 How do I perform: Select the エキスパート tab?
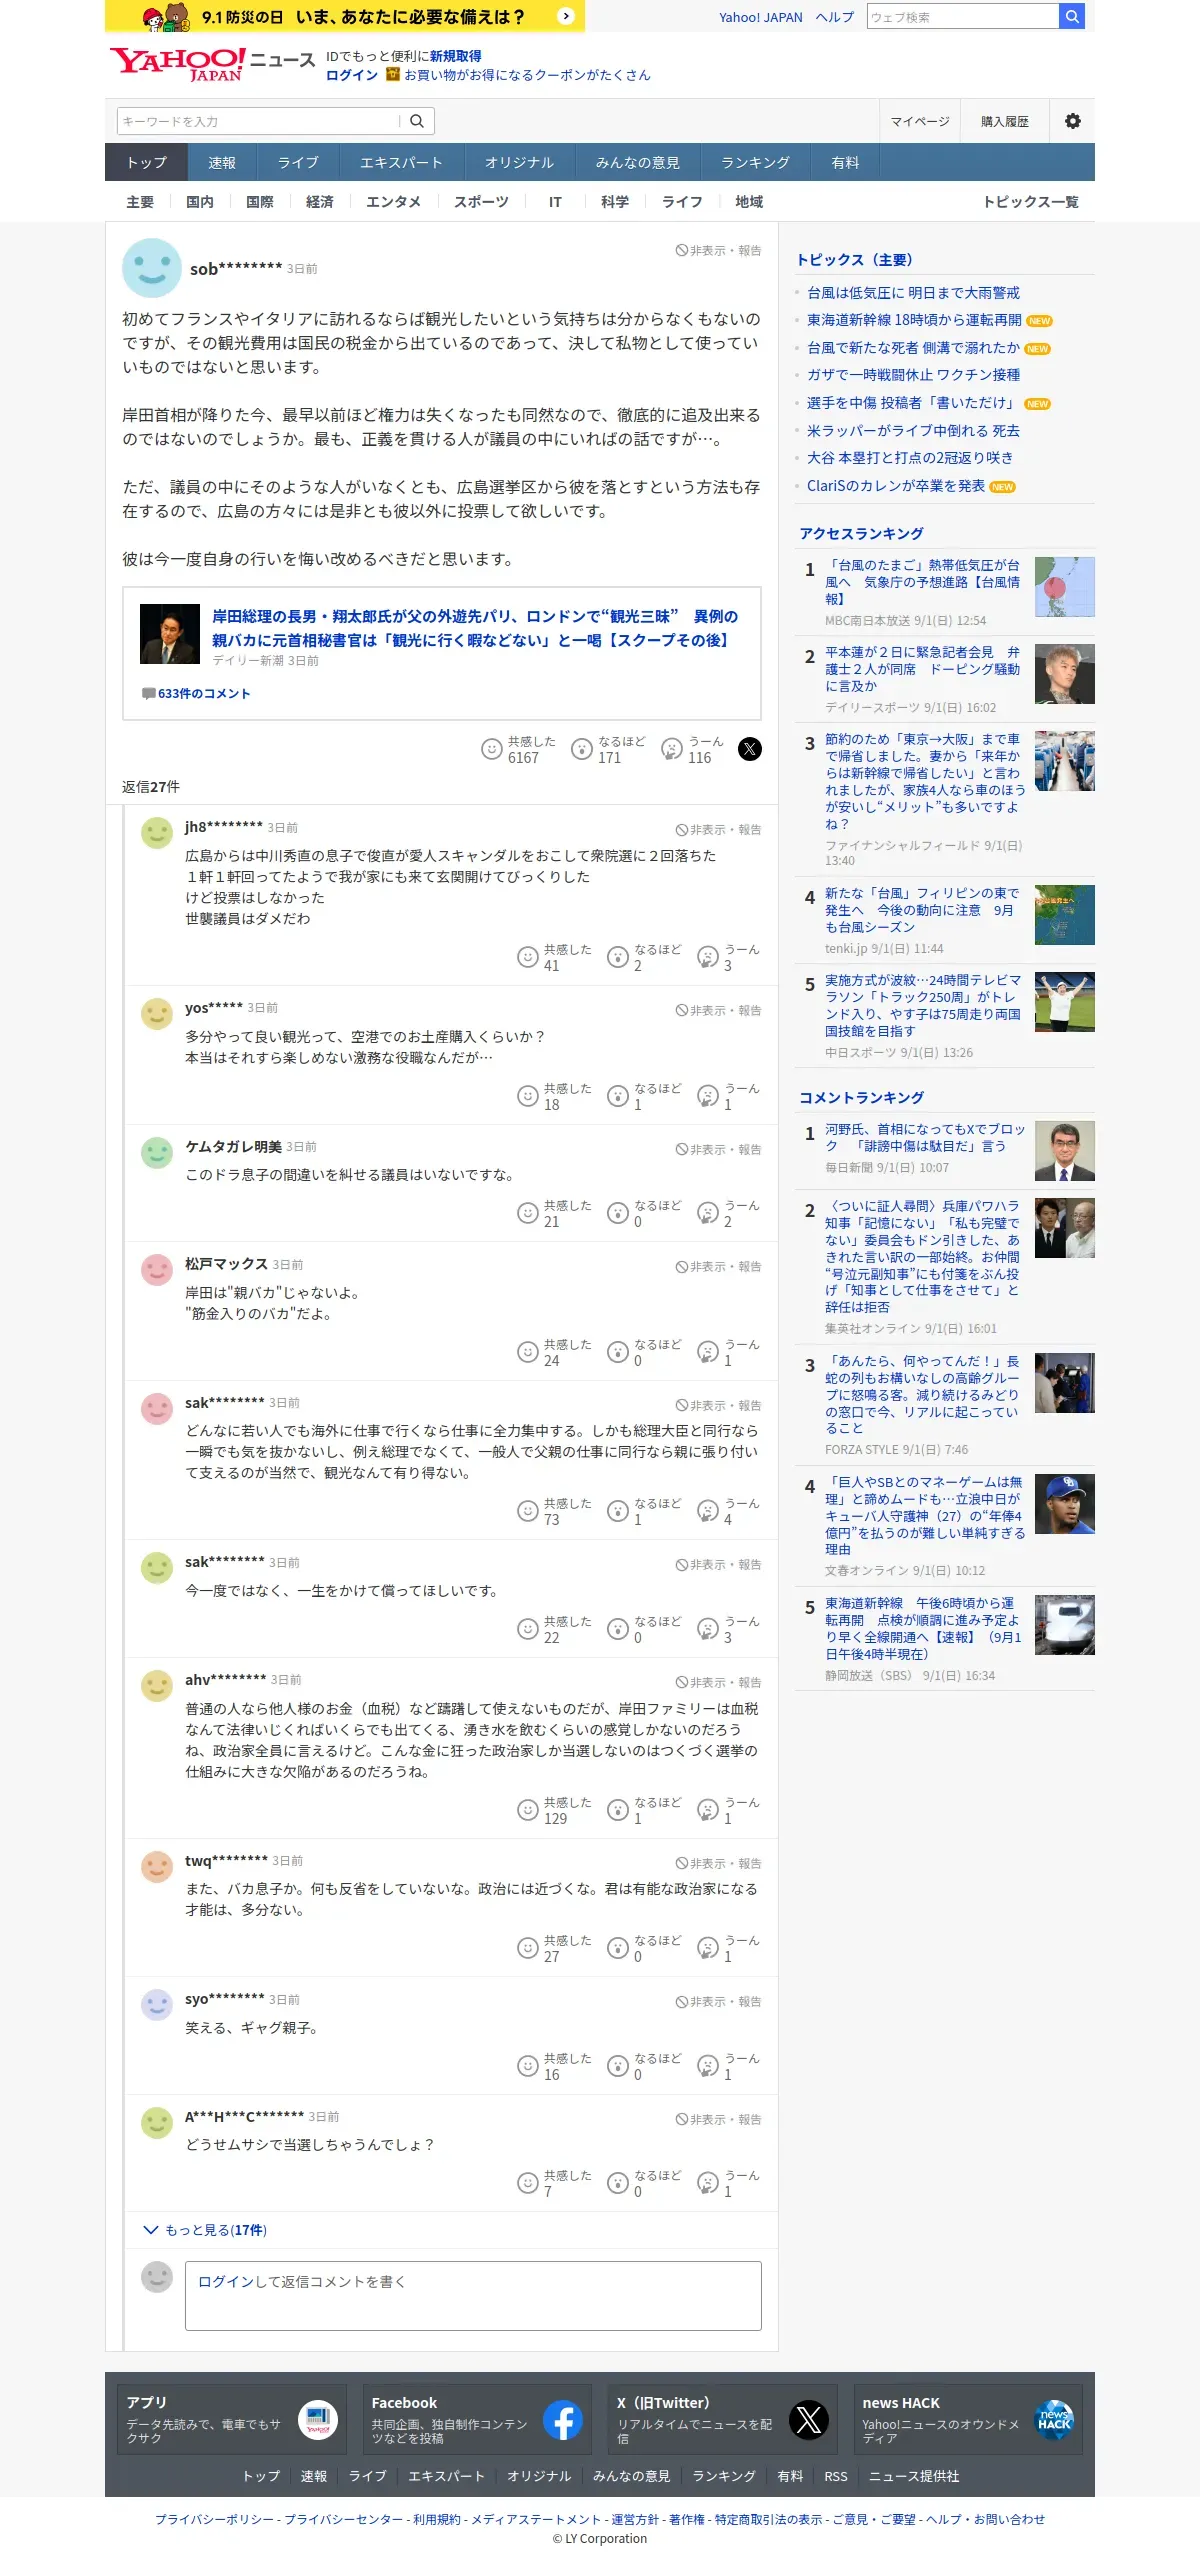tap(401, 162)
